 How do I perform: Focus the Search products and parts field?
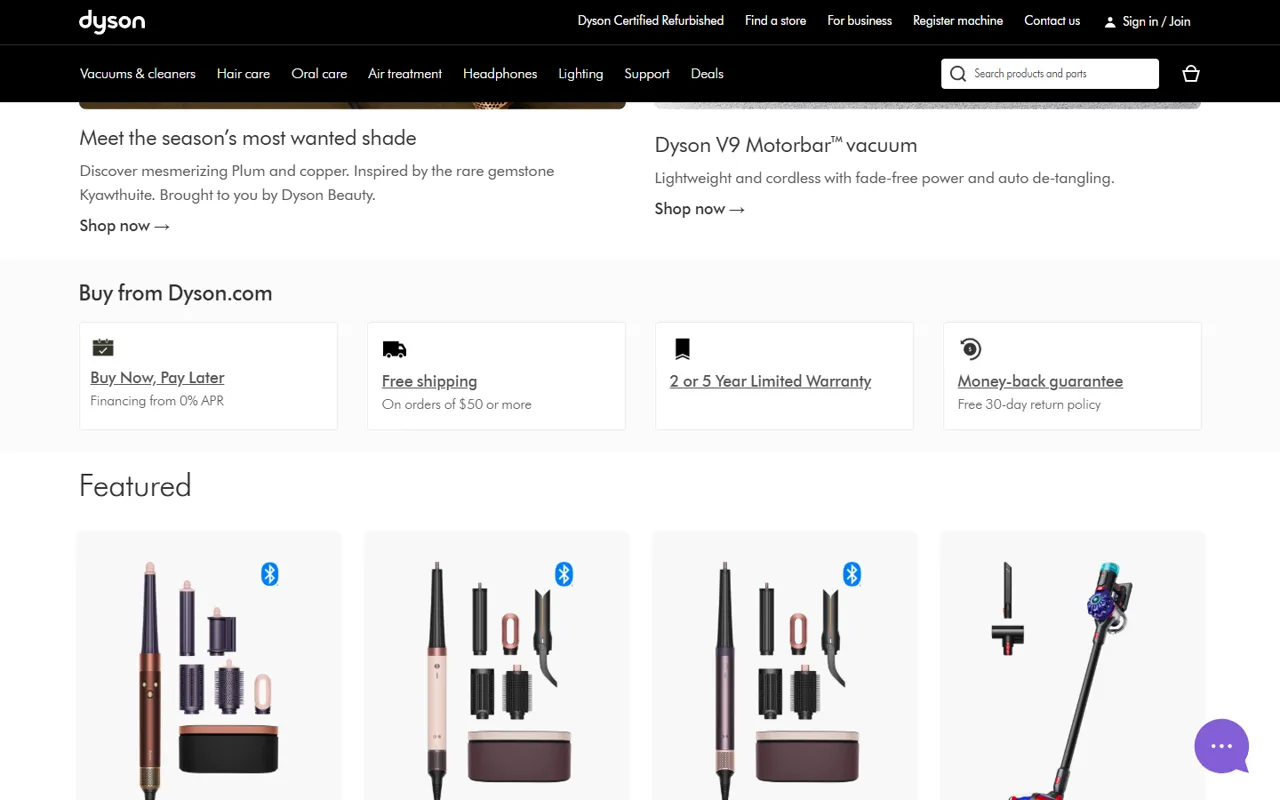click(x=1050, y=74)
